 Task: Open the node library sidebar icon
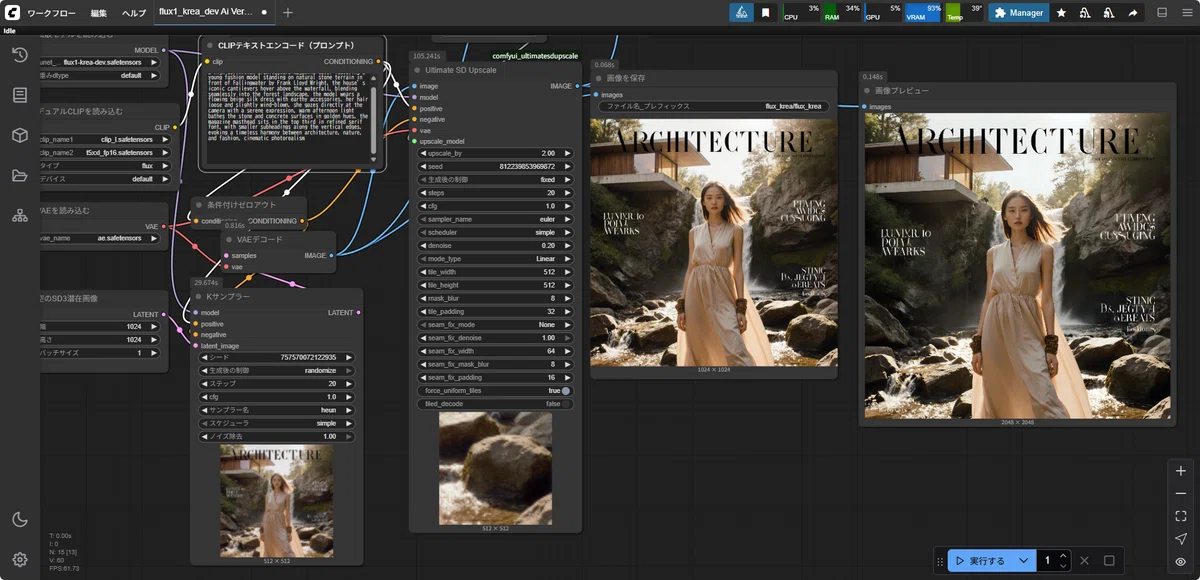coord(20,95)
